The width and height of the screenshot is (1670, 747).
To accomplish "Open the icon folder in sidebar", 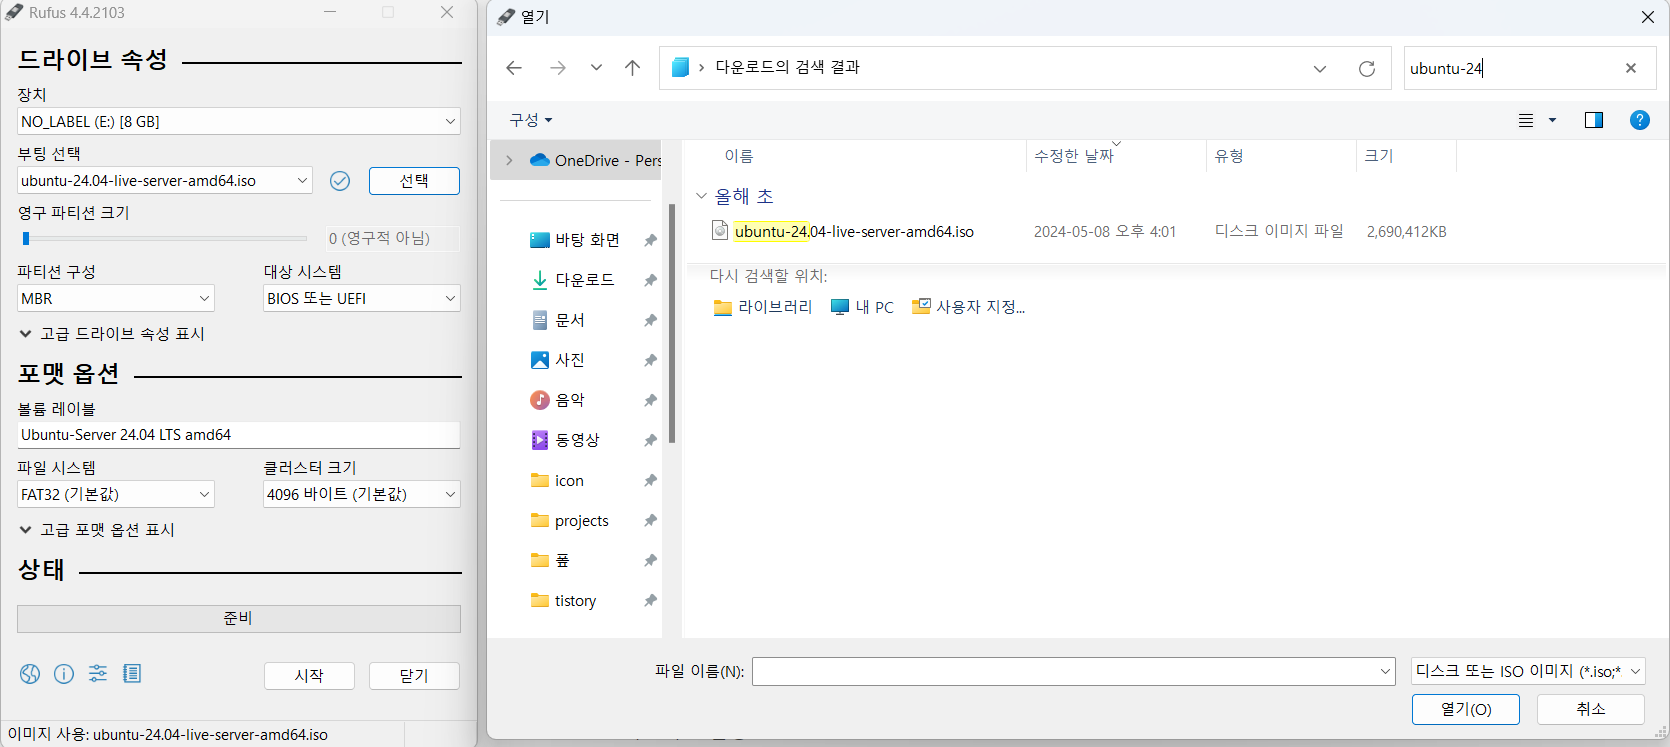I will [x=558, y=481].
